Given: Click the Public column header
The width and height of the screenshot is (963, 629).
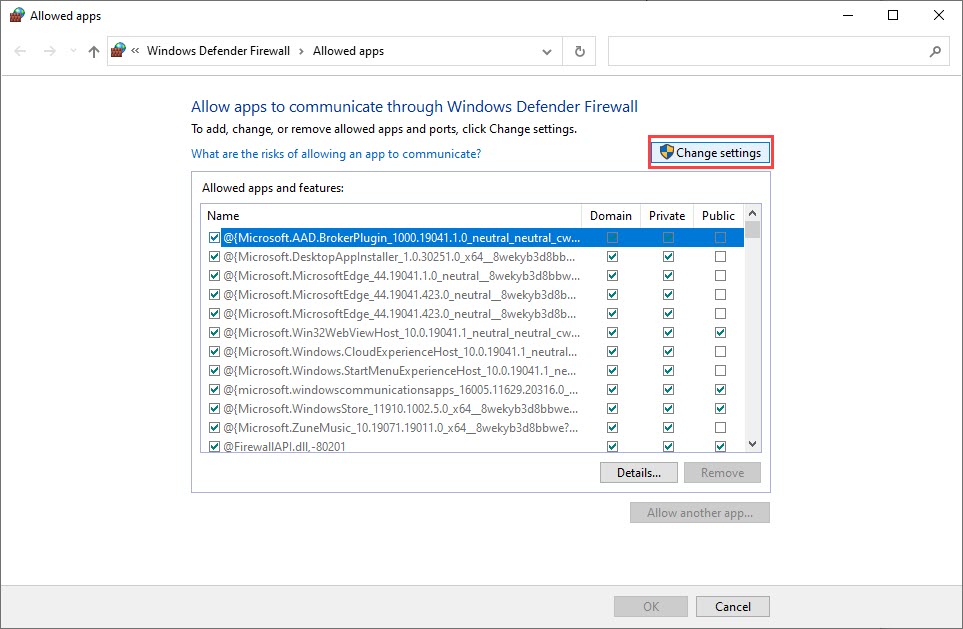Looking at the screenshot, I should pyautogui.click(x=718, y=216).
